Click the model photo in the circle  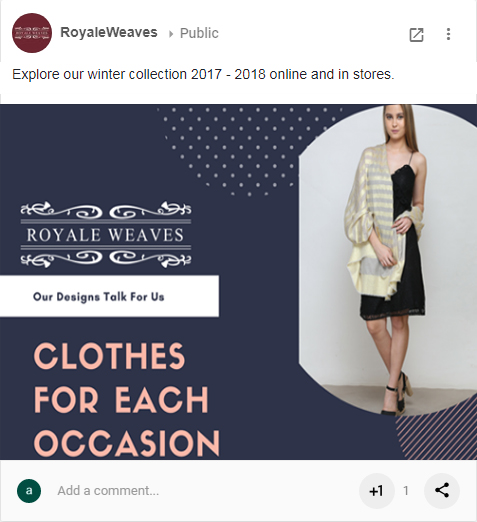(388, 260)
